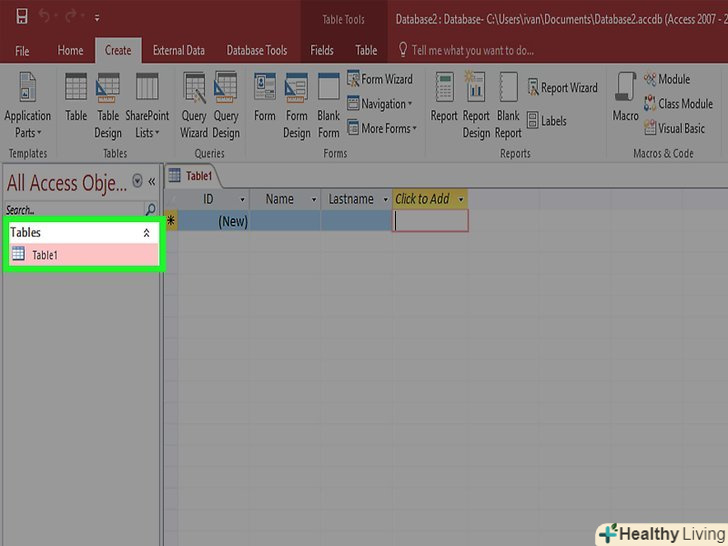728x546 pixels.
Task: Launch the Report Wizard
Action: click(x=562, y=87)
